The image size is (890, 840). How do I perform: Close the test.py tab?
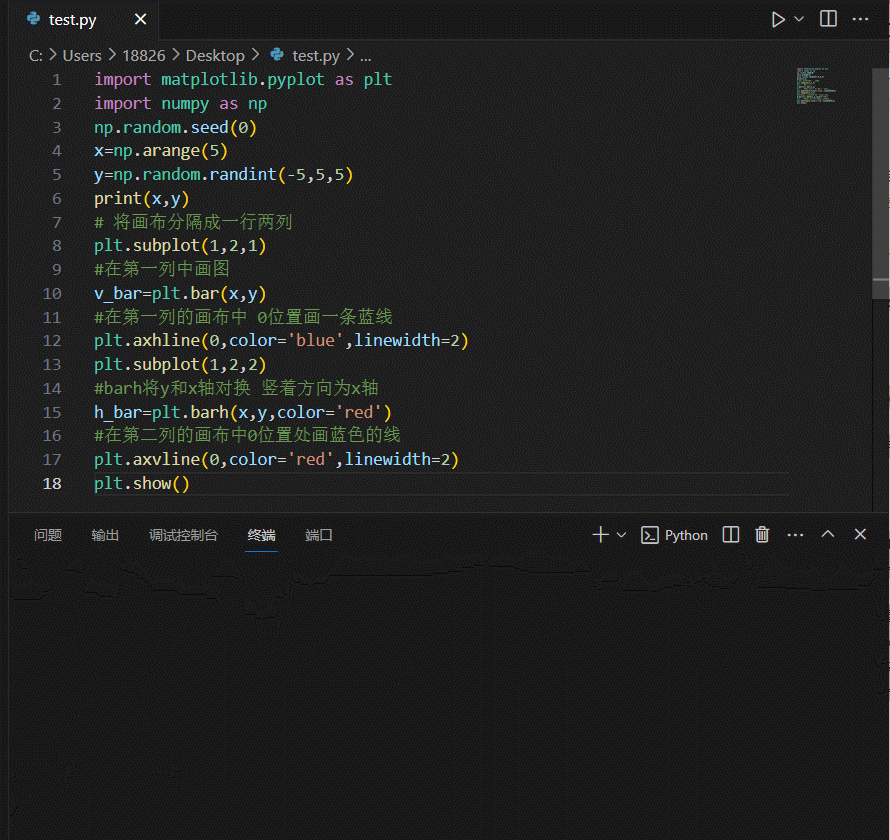click(x=140, y=19)
